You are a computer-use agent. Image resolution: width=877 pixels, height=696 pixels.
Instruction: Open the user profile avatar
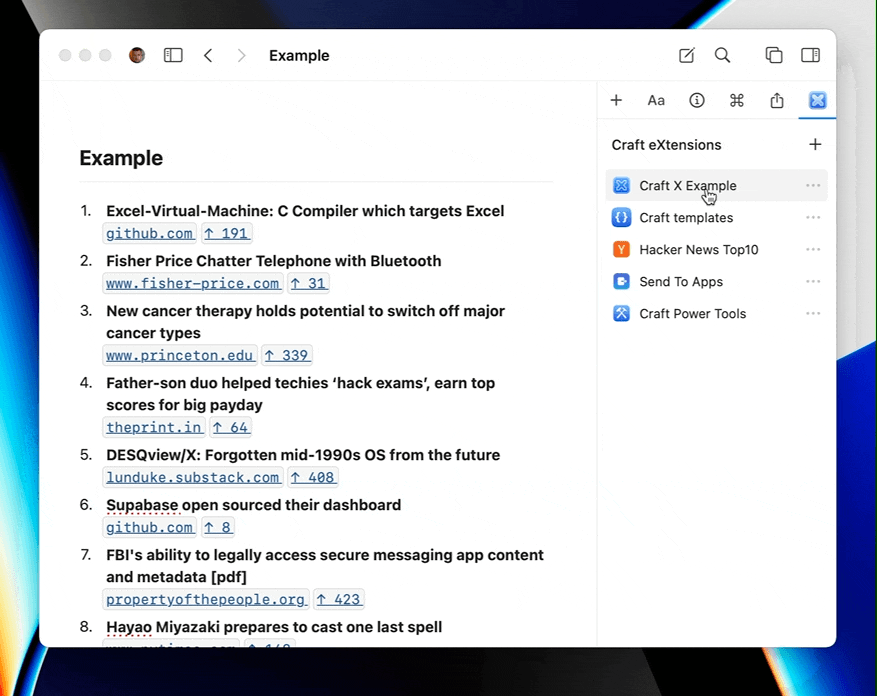coord(137,55)
